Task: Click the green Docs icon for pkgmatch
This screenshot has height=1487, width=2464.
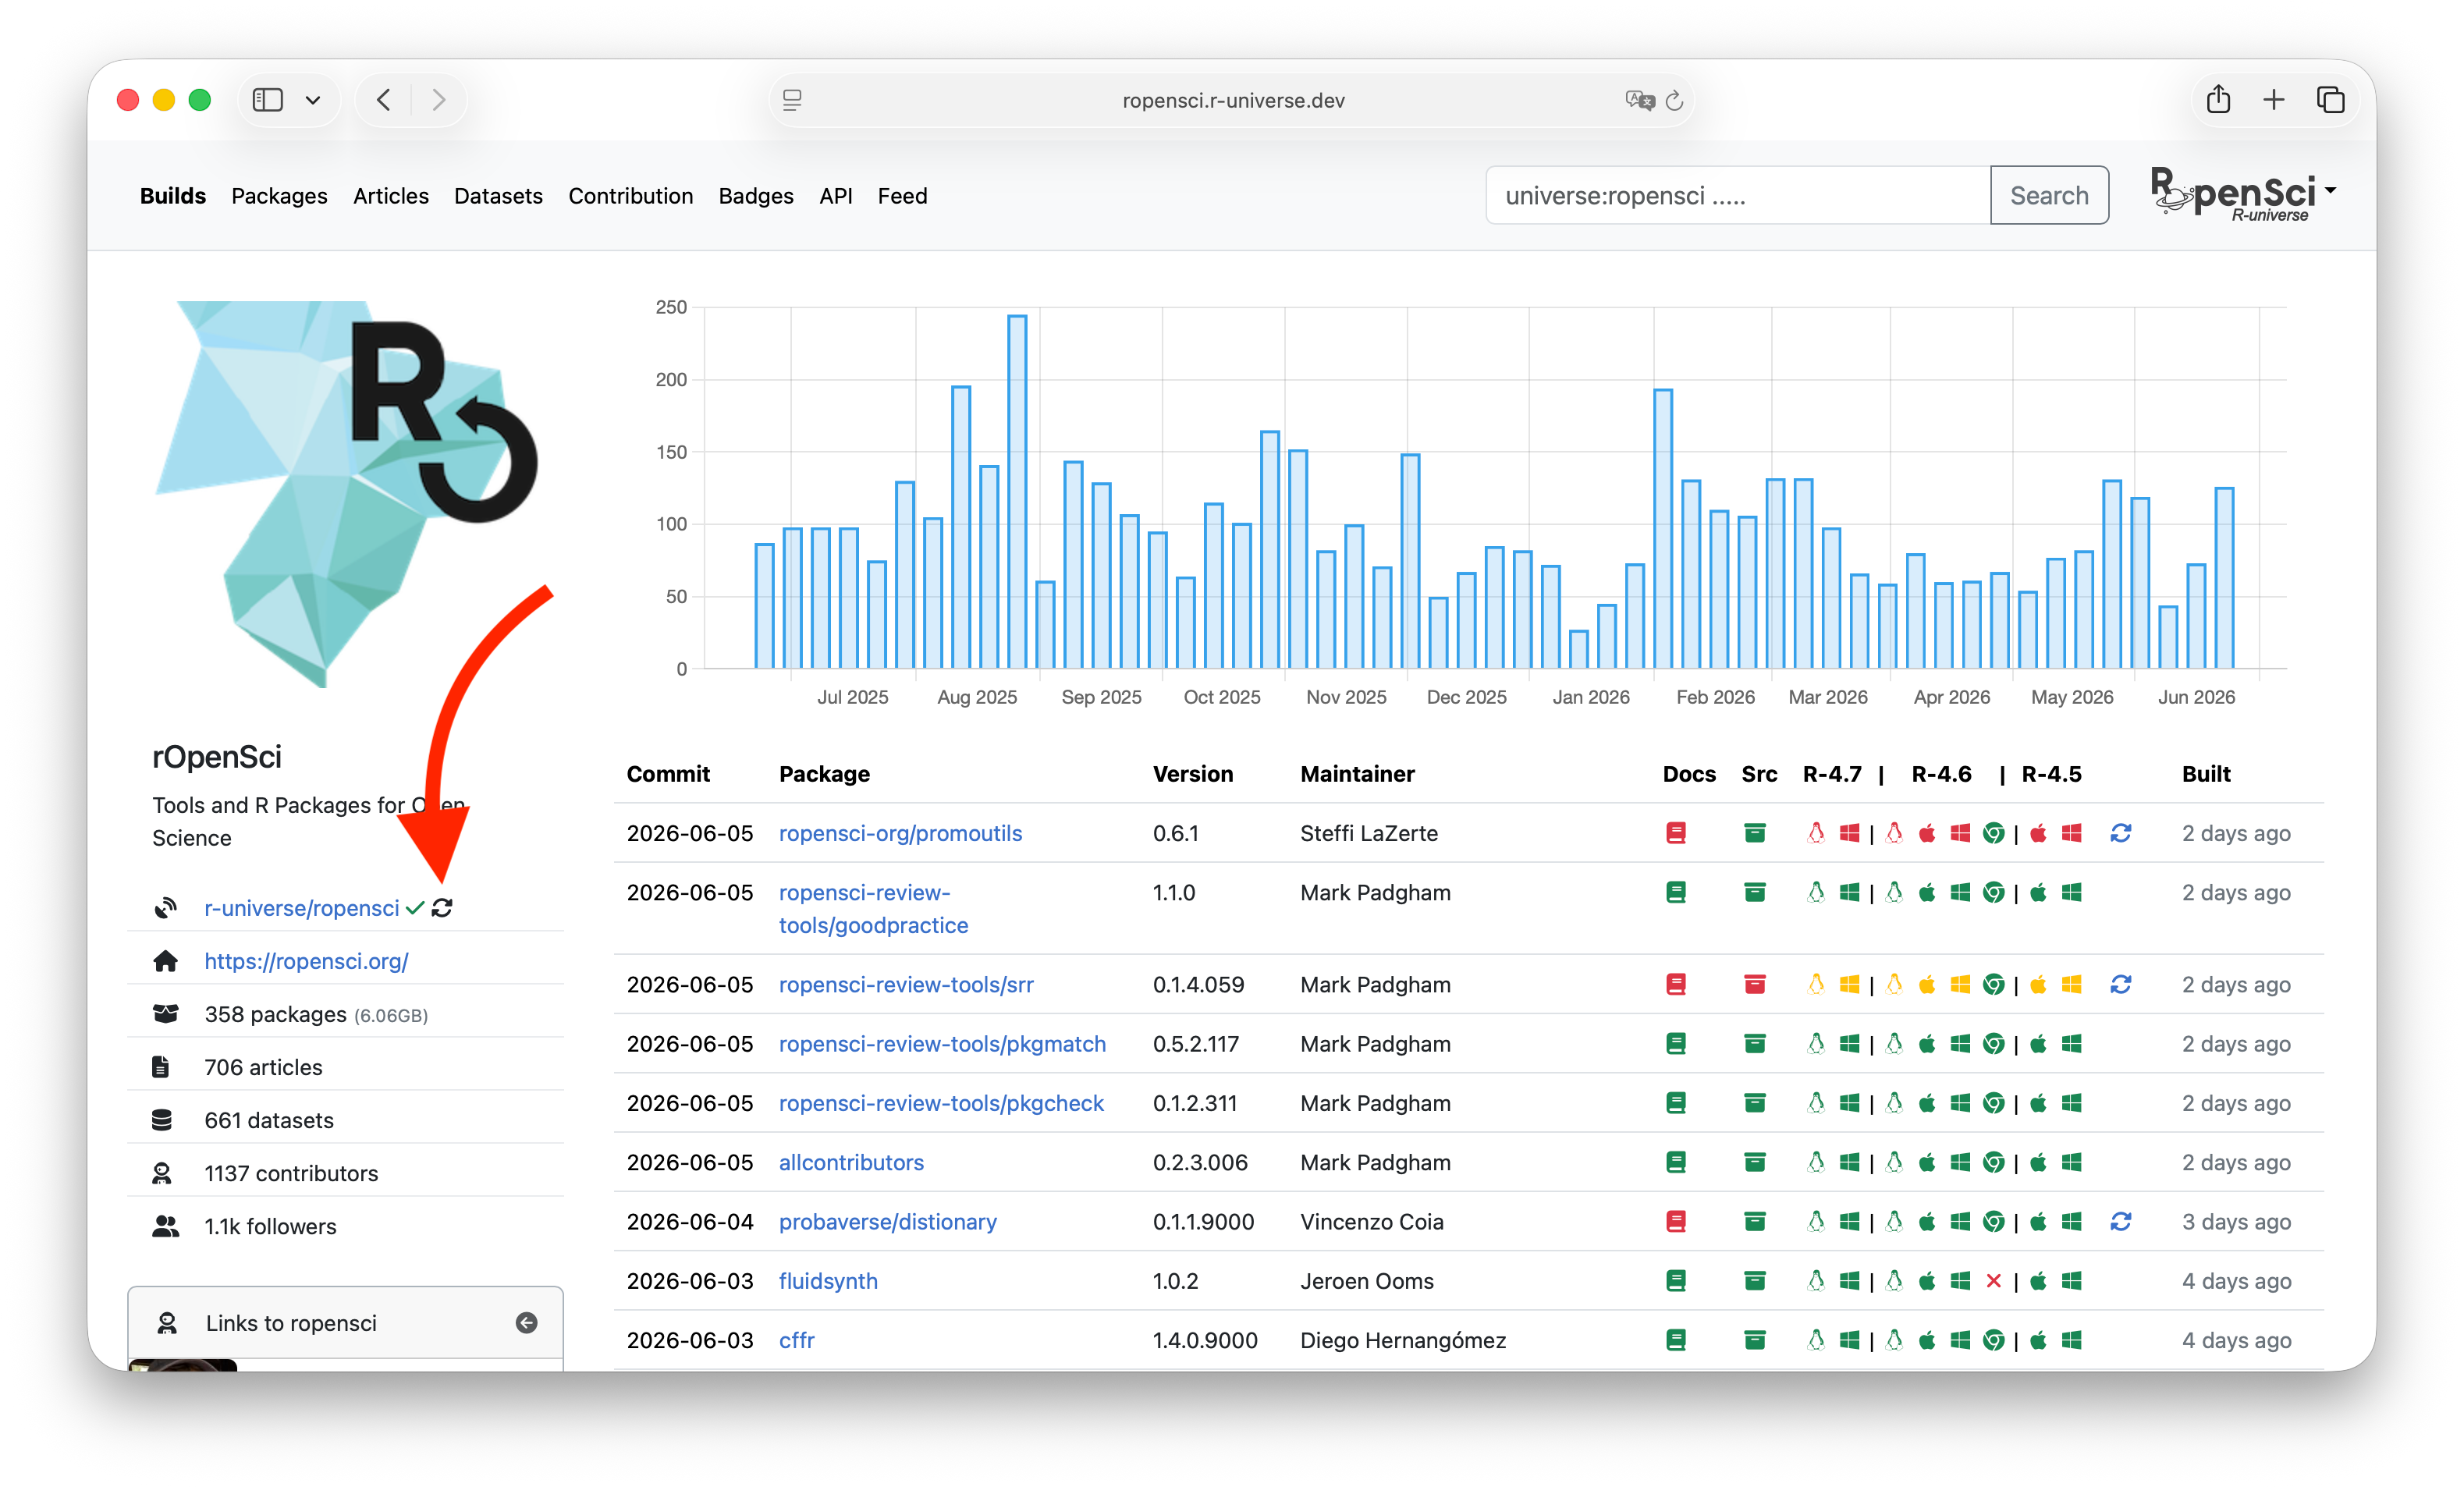Action: pos(1676,1043)
